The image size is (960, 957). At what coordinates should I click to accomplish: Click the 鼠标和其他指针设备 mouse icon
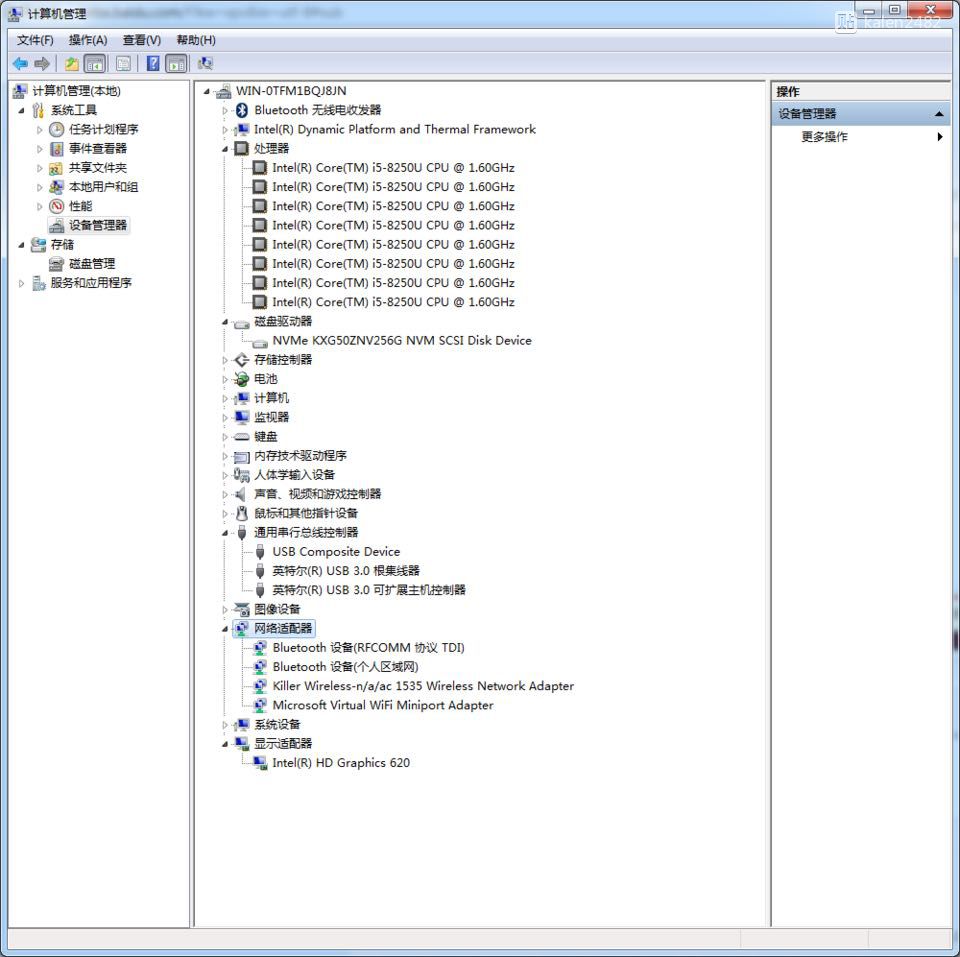tap(242, 513)
